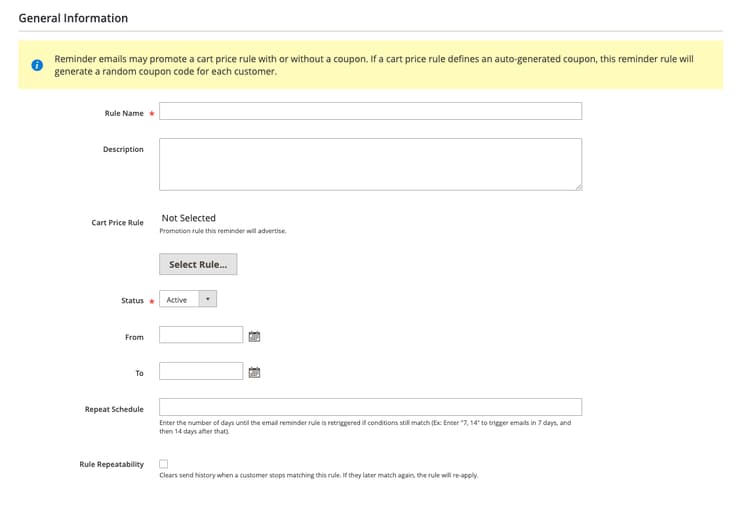Open the To date calendar picker
This screenshot has width=750, height=518.
tap(254, 372)
